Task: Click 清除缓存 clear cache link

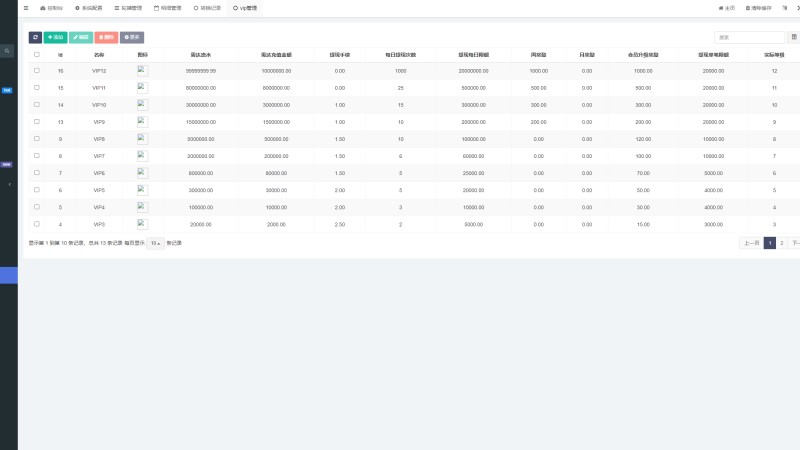Action: (759, 8)
